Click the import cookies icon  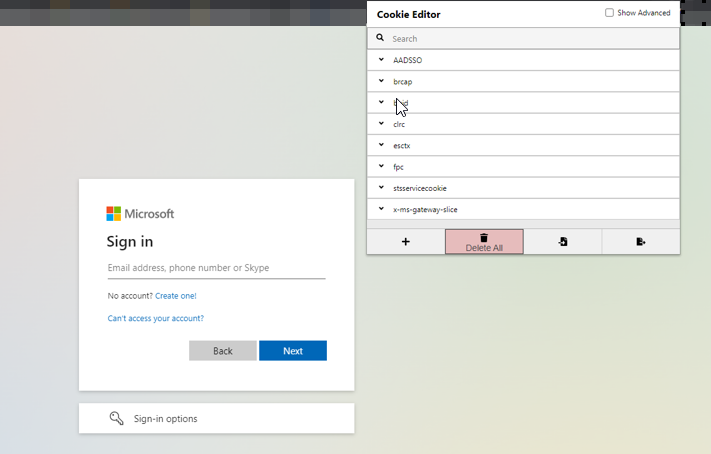pos(563,242)
